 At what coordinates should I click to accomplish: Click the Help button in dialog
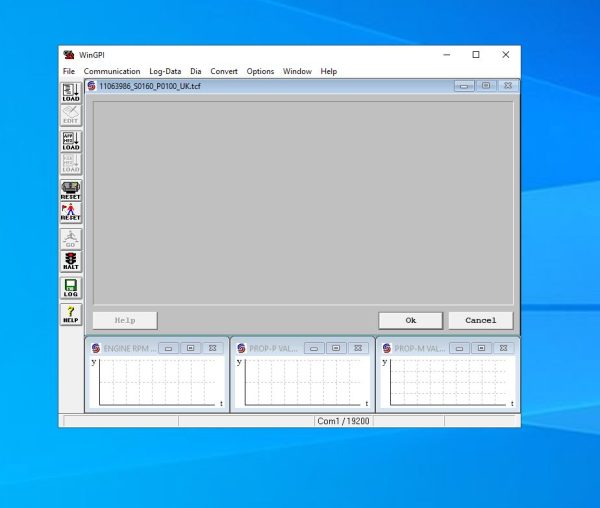[x=125, y=321]
